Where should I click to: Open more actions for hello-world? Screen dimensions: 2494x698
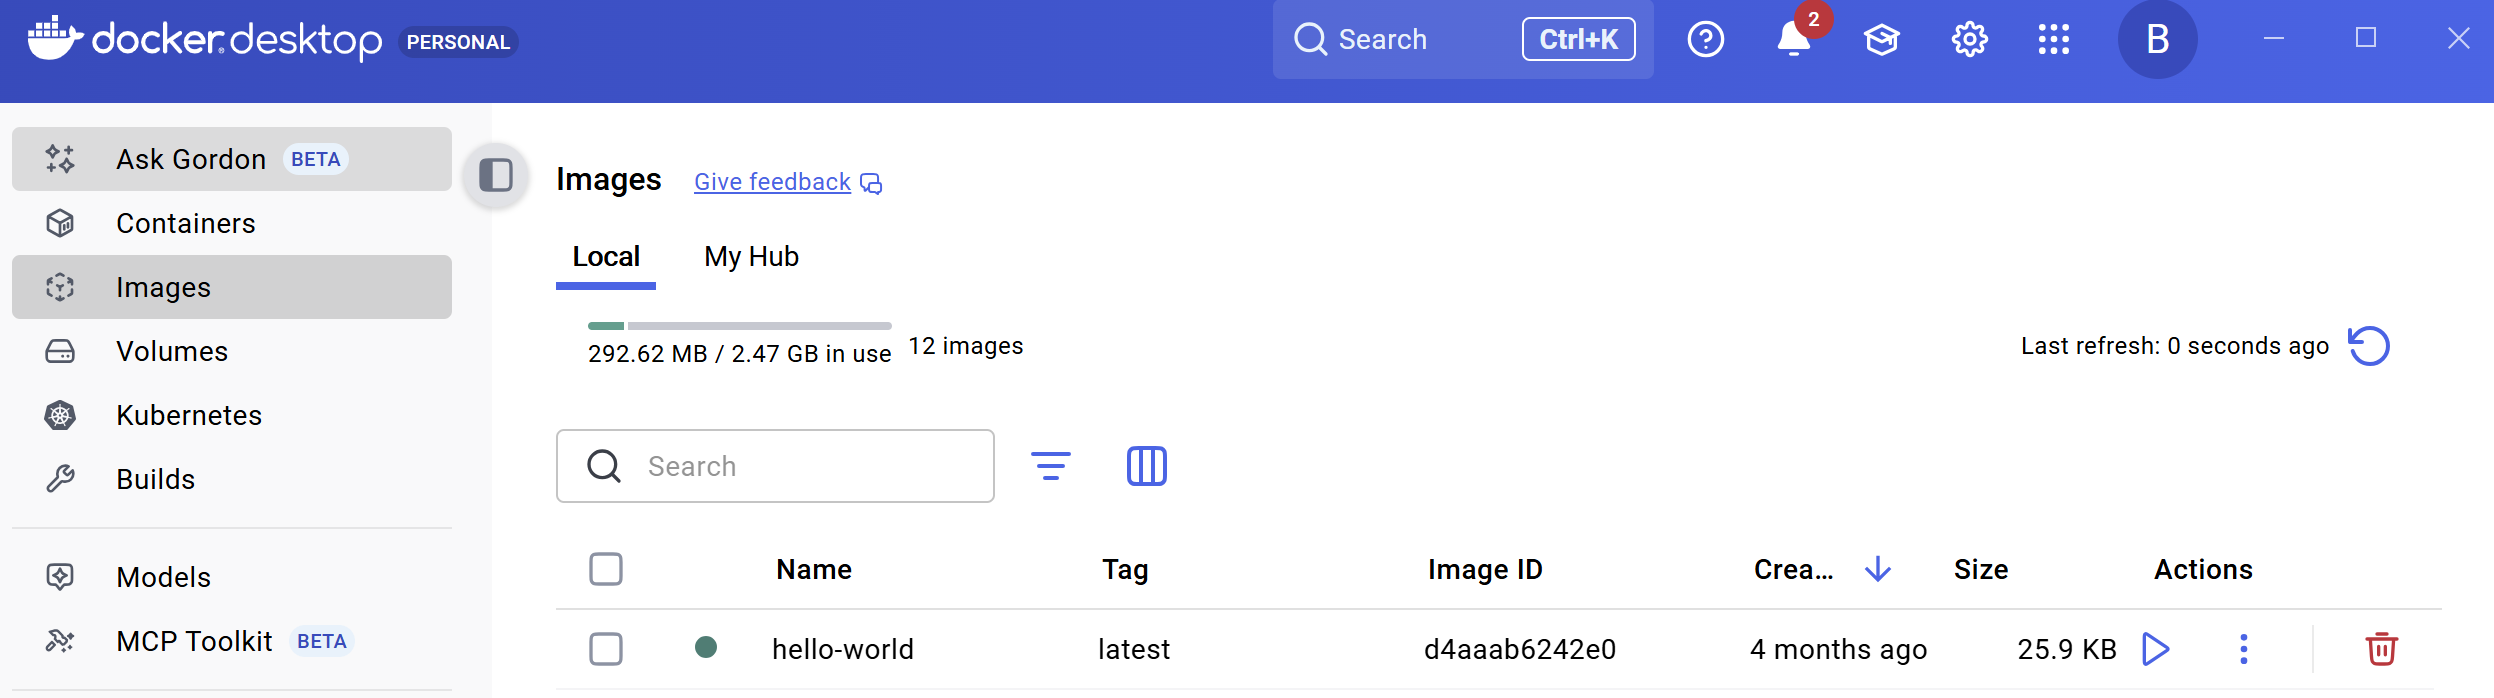pos(2244,649)
